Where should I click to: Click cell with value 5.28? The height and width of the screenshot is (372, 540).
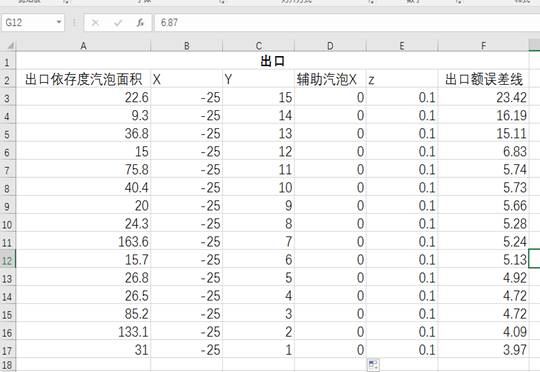(484, 224)
